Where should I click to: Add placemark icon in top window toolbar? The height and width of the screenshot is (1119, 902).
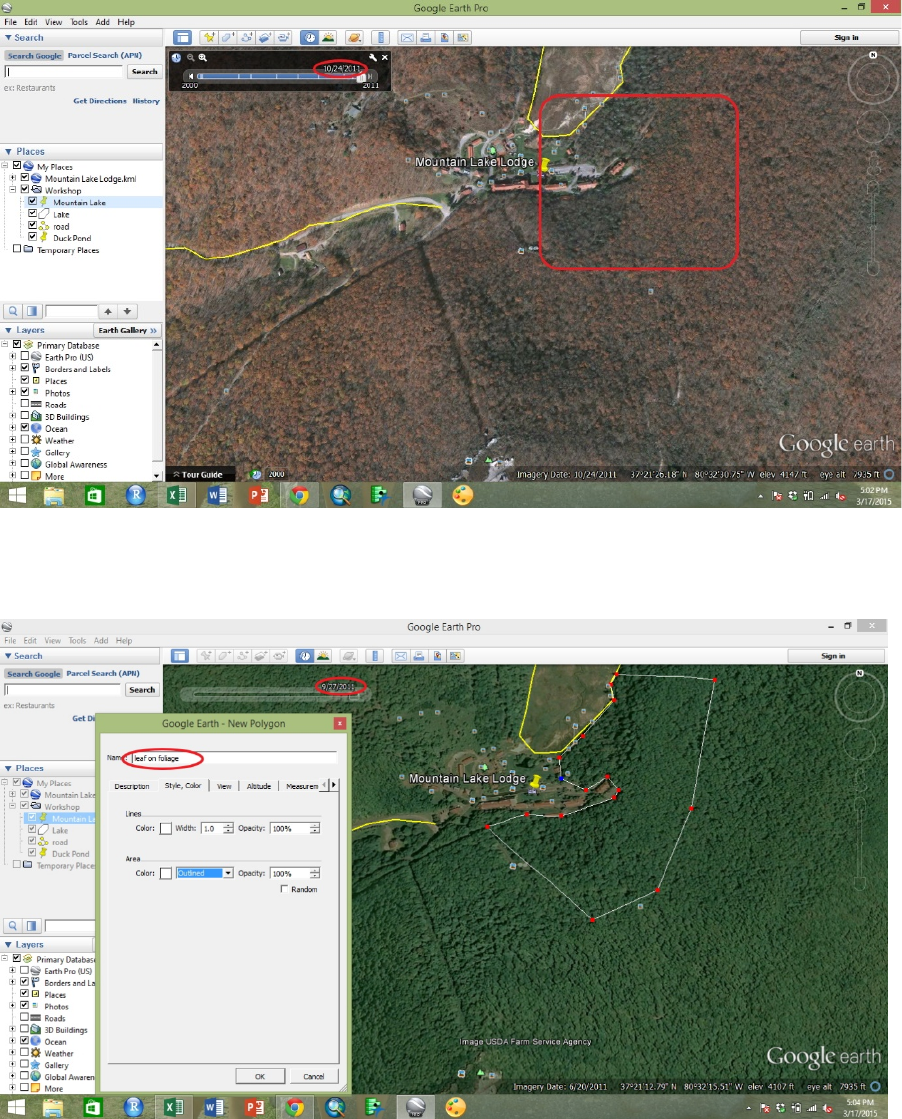[208, 38]
